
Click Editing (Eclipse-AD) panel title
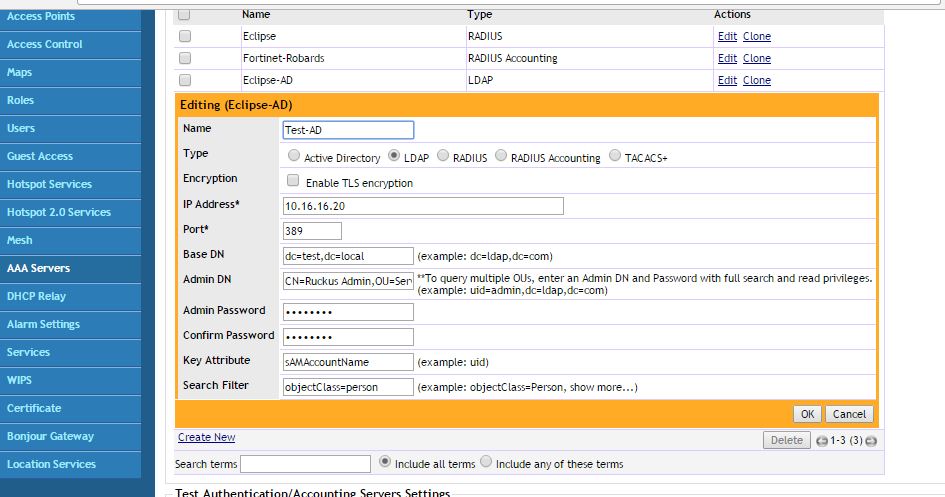236,105
